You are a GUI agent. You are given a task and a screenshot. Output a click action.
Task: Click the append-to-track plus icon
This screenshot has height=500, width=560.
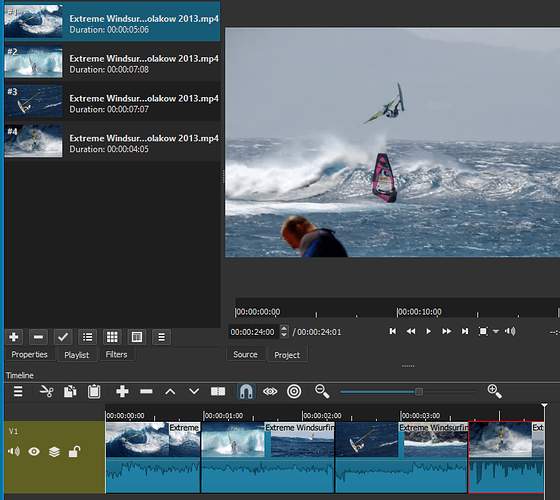coord(122,391)
